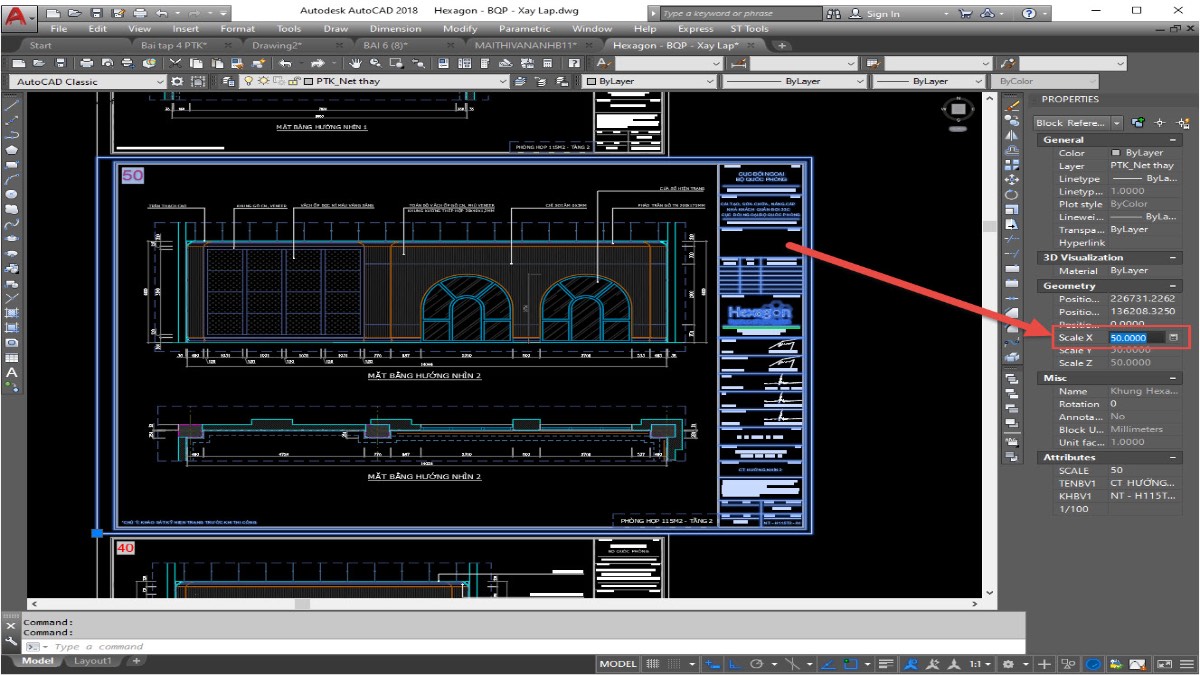This screenshot has height=675, width=1200.
Task: Open the Dimension menu
Action: pyautogui.click(x=395, y=29)
